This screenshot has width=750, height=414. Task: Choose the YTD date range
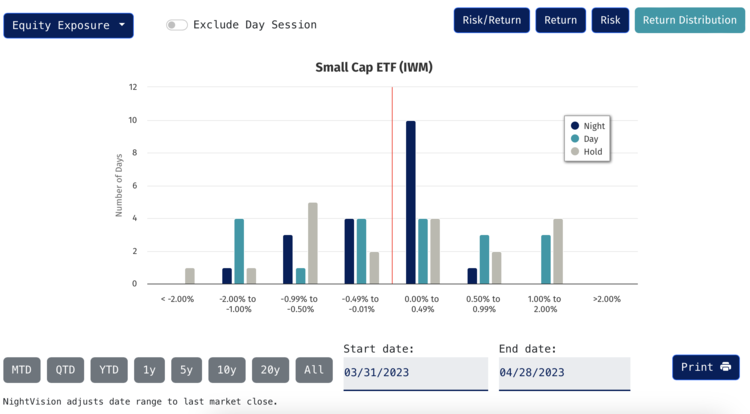click(x=109, y=370)
